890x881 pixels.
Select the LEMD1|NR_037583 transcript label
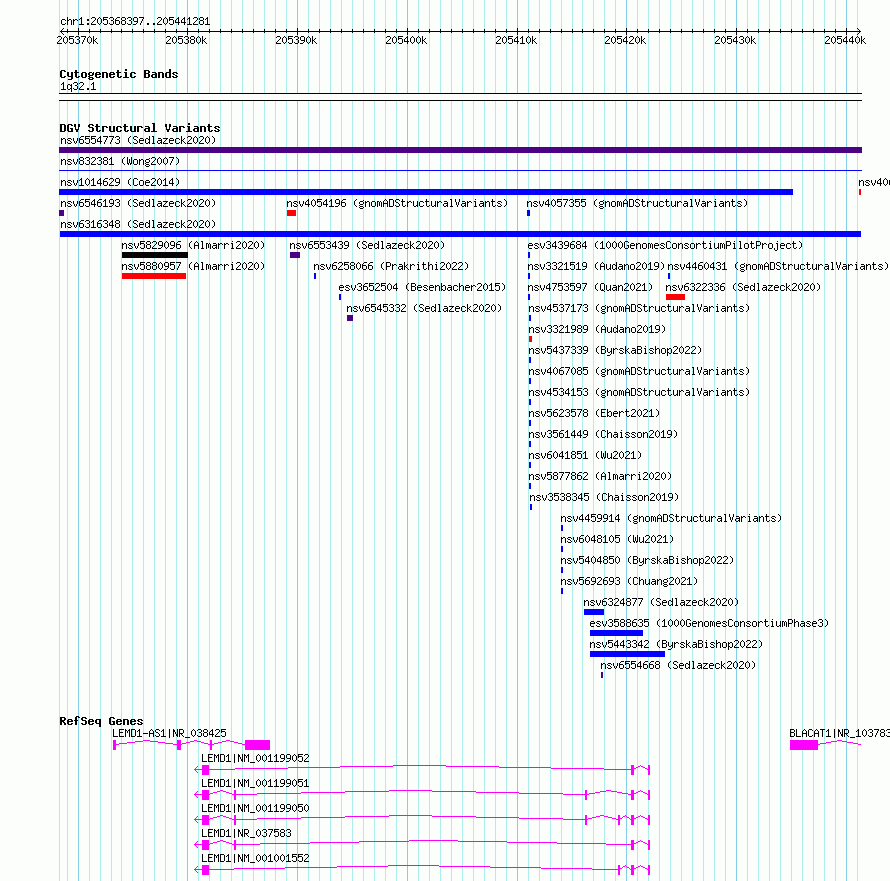246,833
